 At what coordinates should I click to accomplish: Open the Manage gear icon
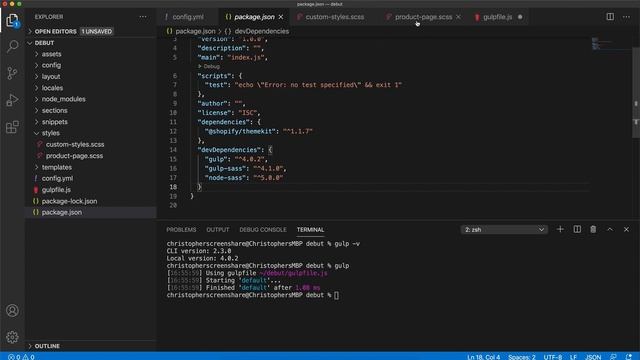(12, 337)
